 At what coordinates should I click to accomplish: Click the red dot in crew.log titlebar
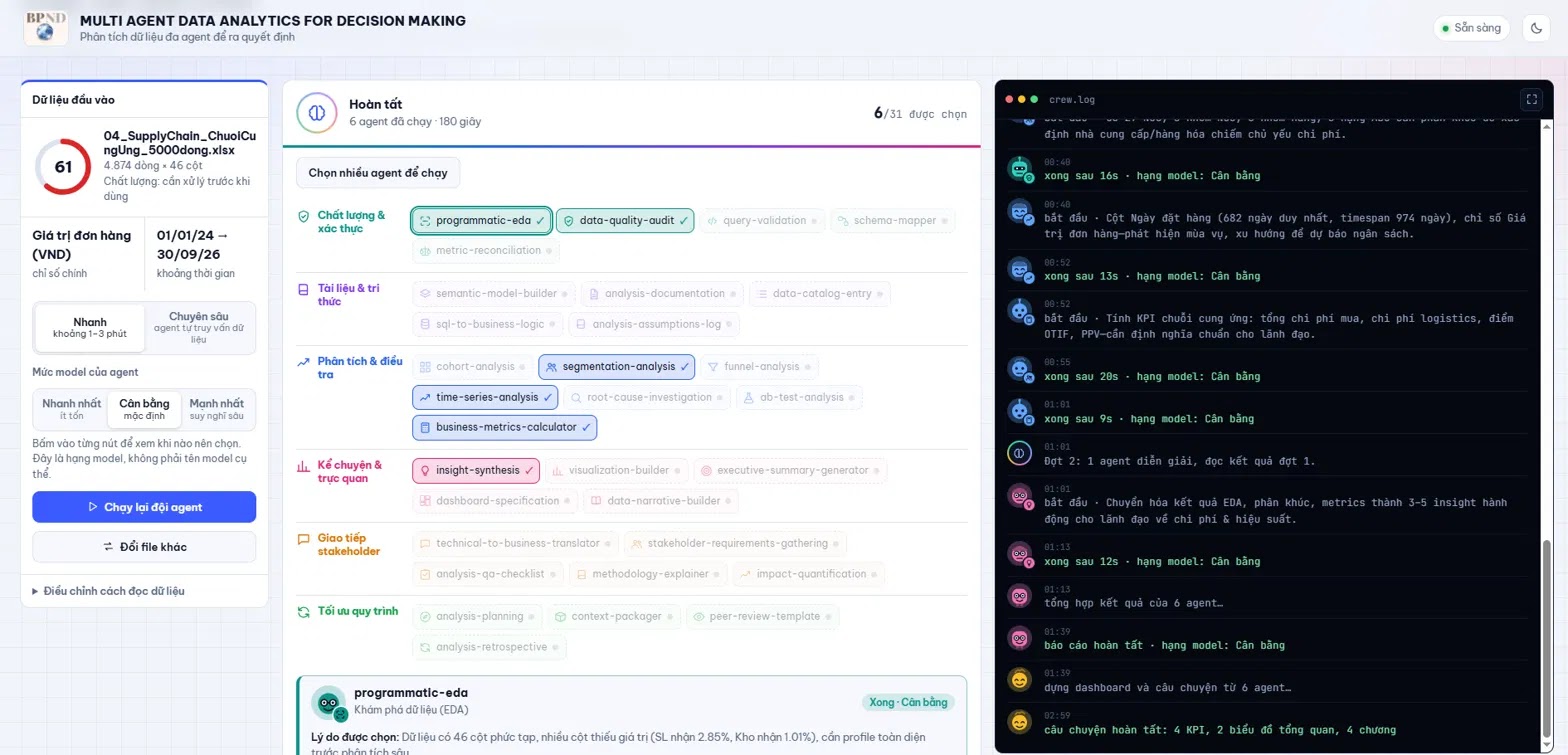(x=1008, y=99)
